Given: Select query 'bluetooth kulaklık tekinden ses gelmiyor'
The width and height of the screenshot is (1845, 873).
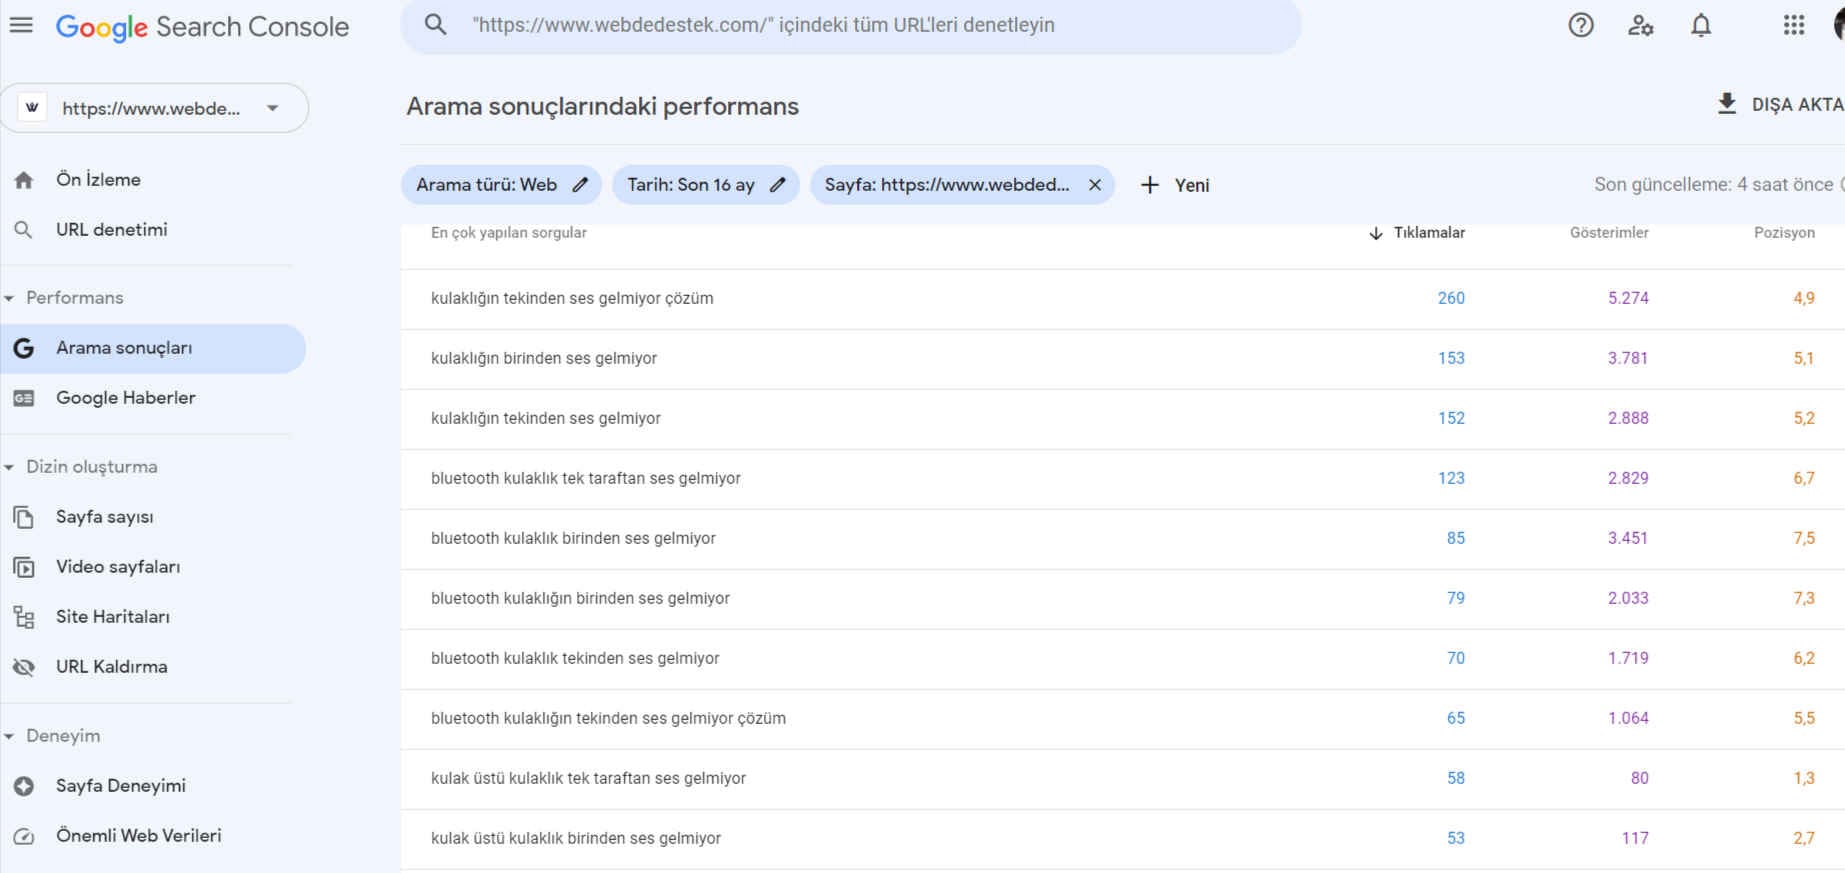Looking at the screenshot, I should (575, 658).
